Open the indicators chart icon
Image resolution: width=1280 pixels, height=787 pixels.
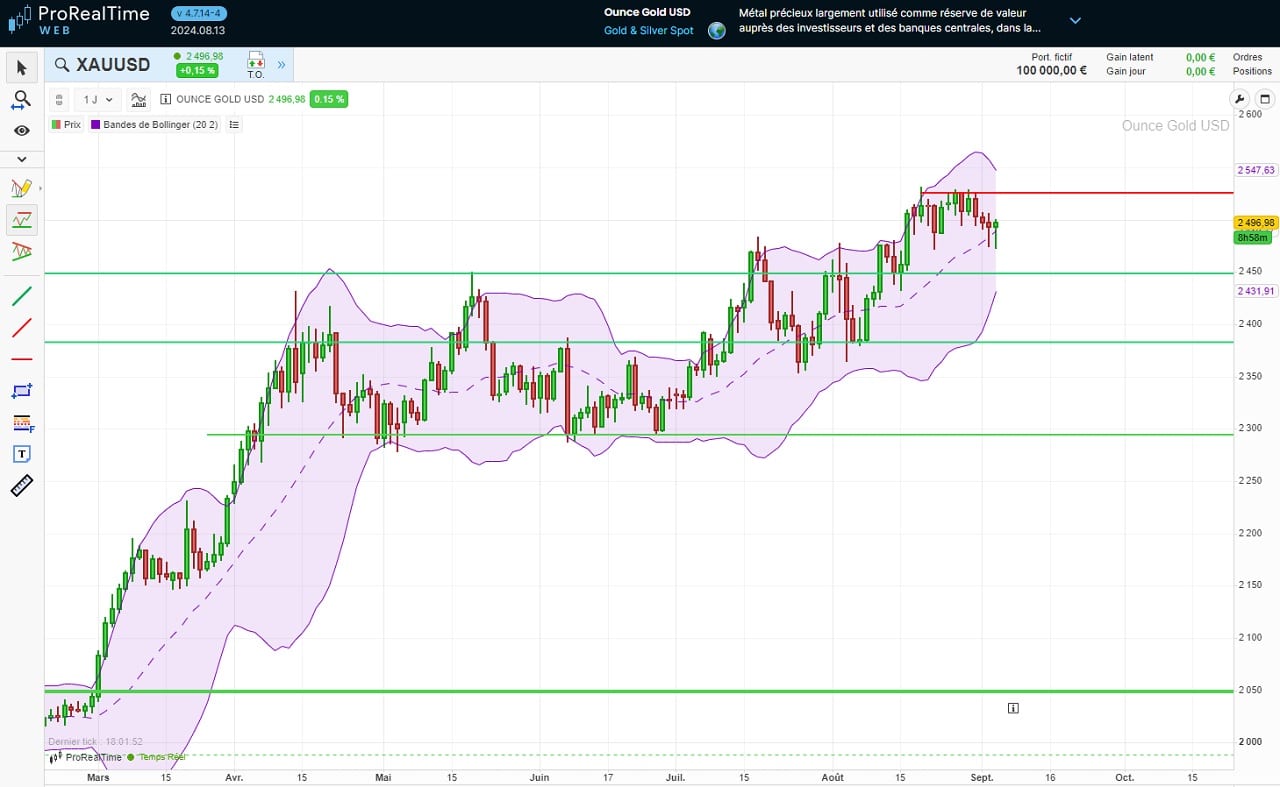tap(138, 99)
